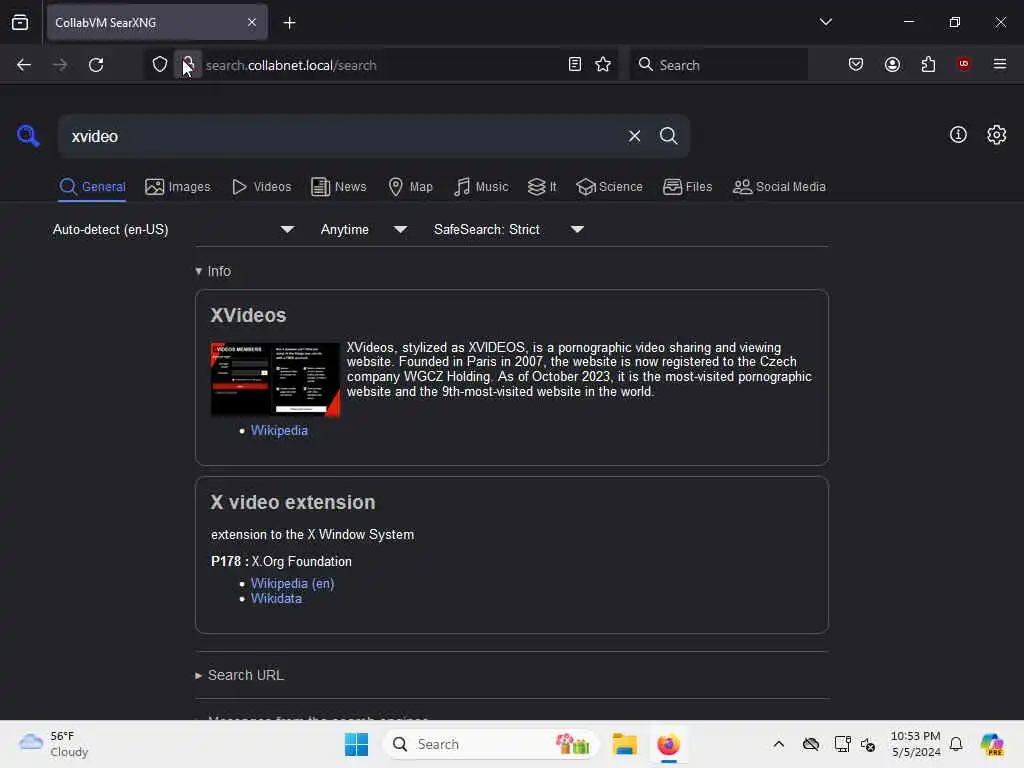Switch to the Music category tab

click(481, 187)
